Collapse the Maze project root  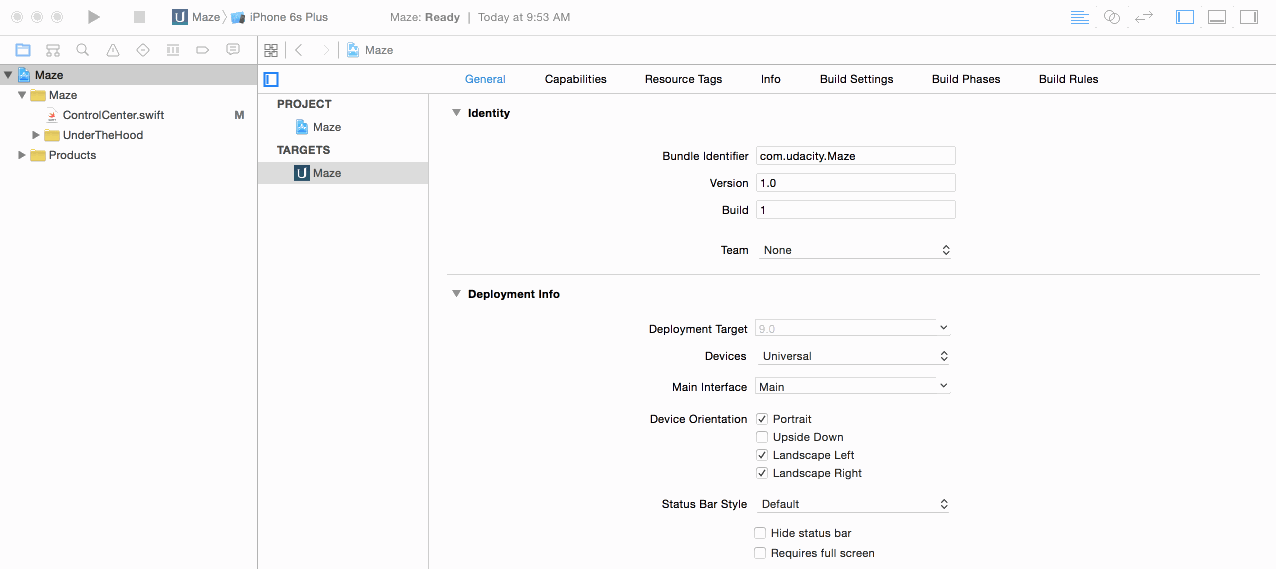(x=8, y=75)
